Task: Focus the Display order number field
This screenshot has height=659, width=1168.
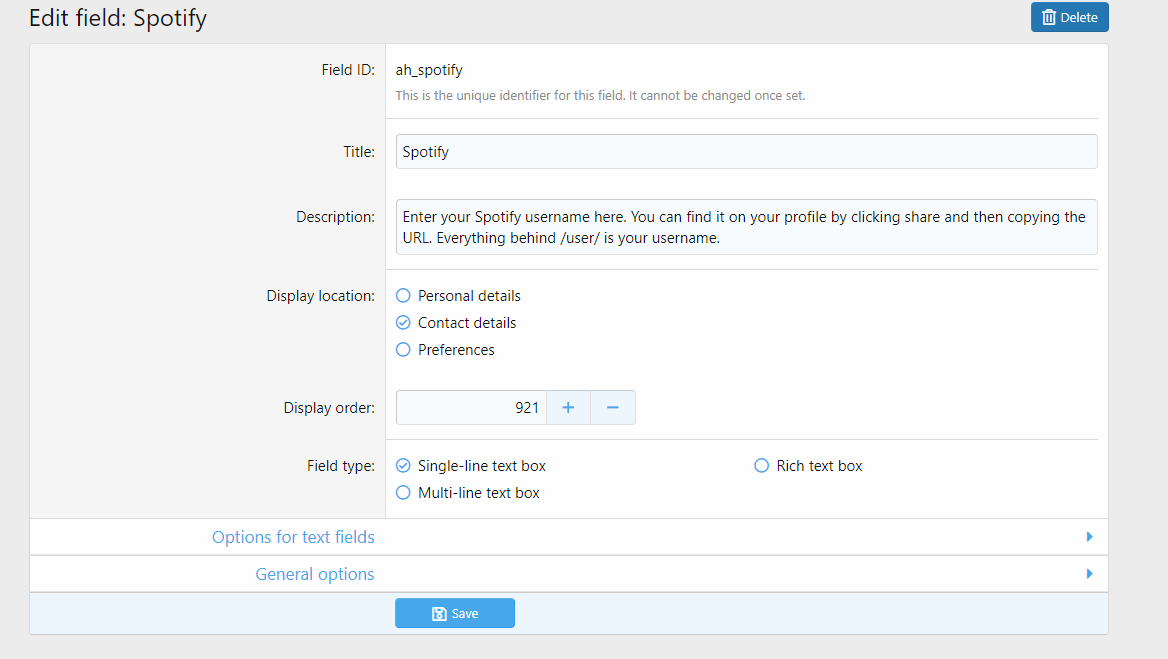Action: 471,407
